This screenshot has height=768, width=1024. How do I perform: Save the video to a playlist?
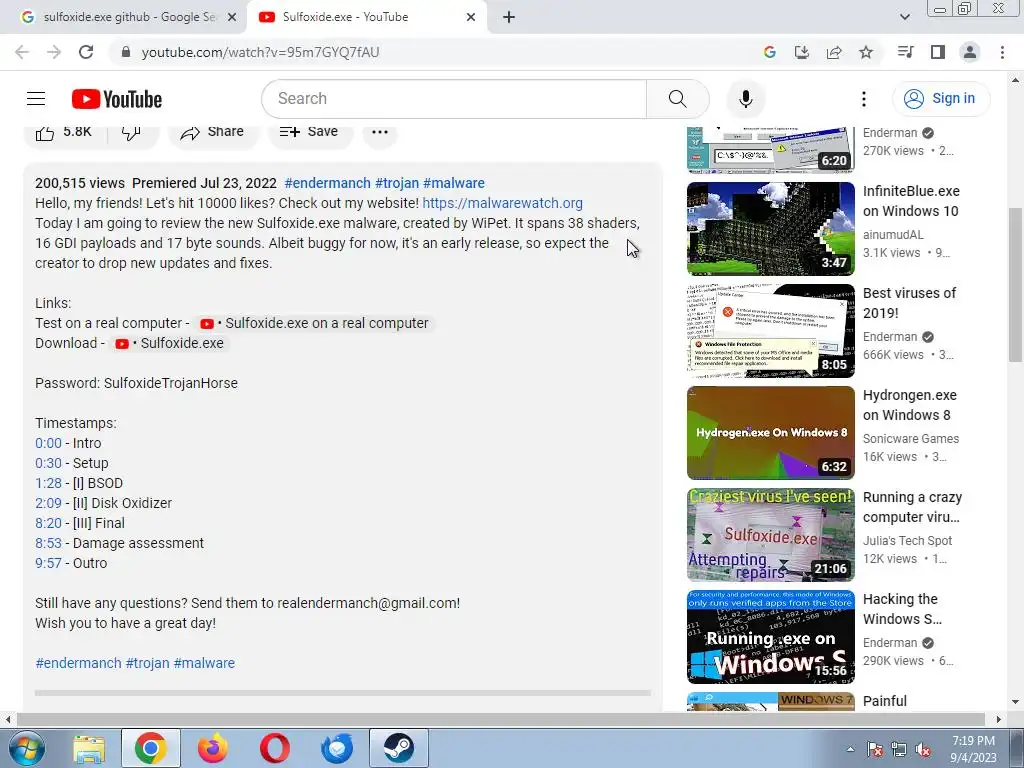click(309, 132)
